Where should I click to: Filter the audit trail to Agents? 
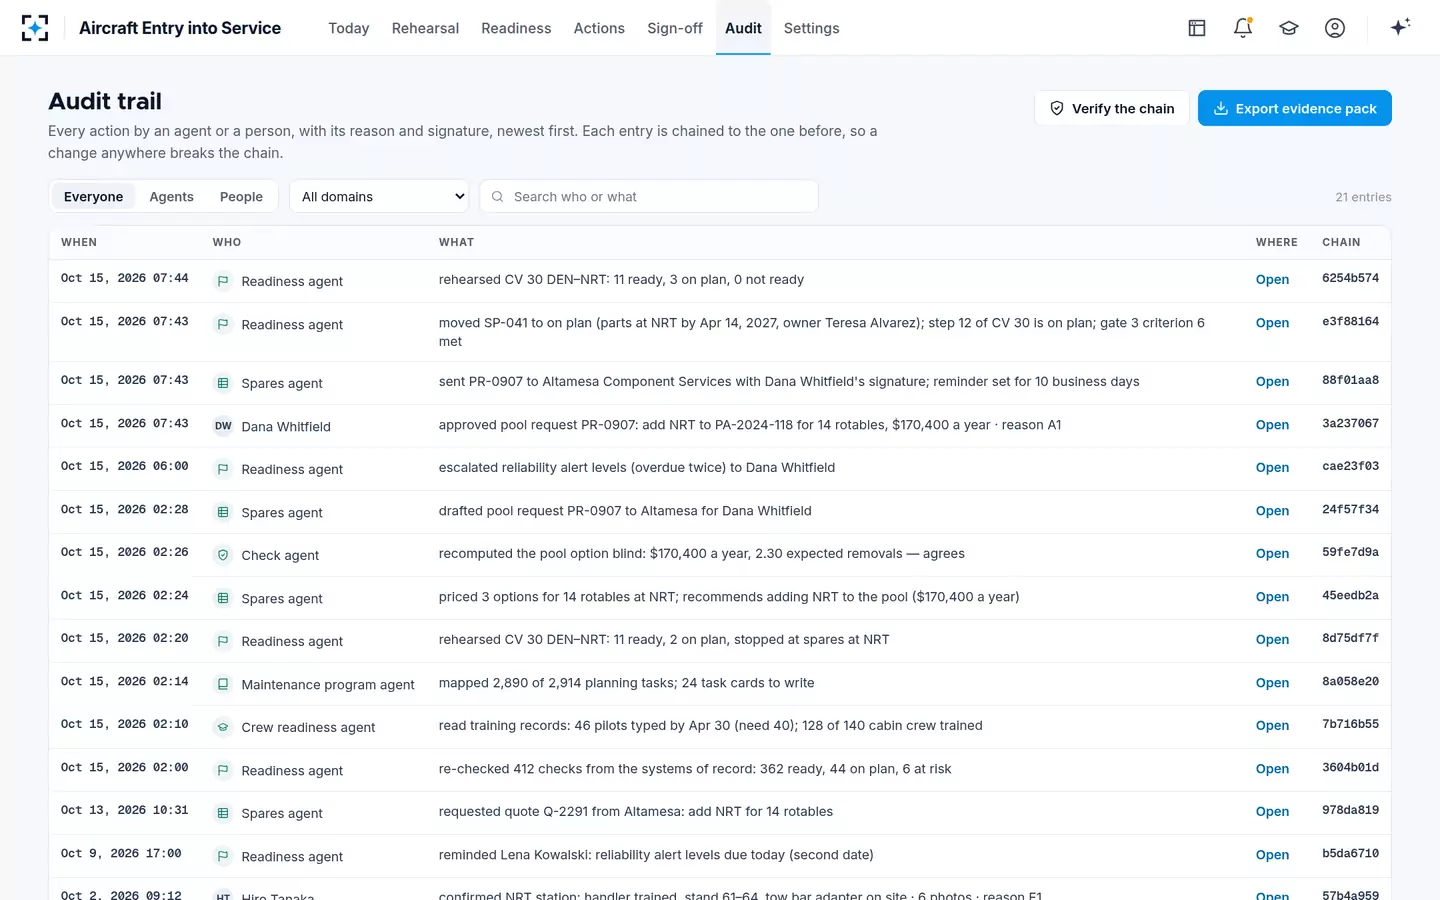click(x=171, y=197)
